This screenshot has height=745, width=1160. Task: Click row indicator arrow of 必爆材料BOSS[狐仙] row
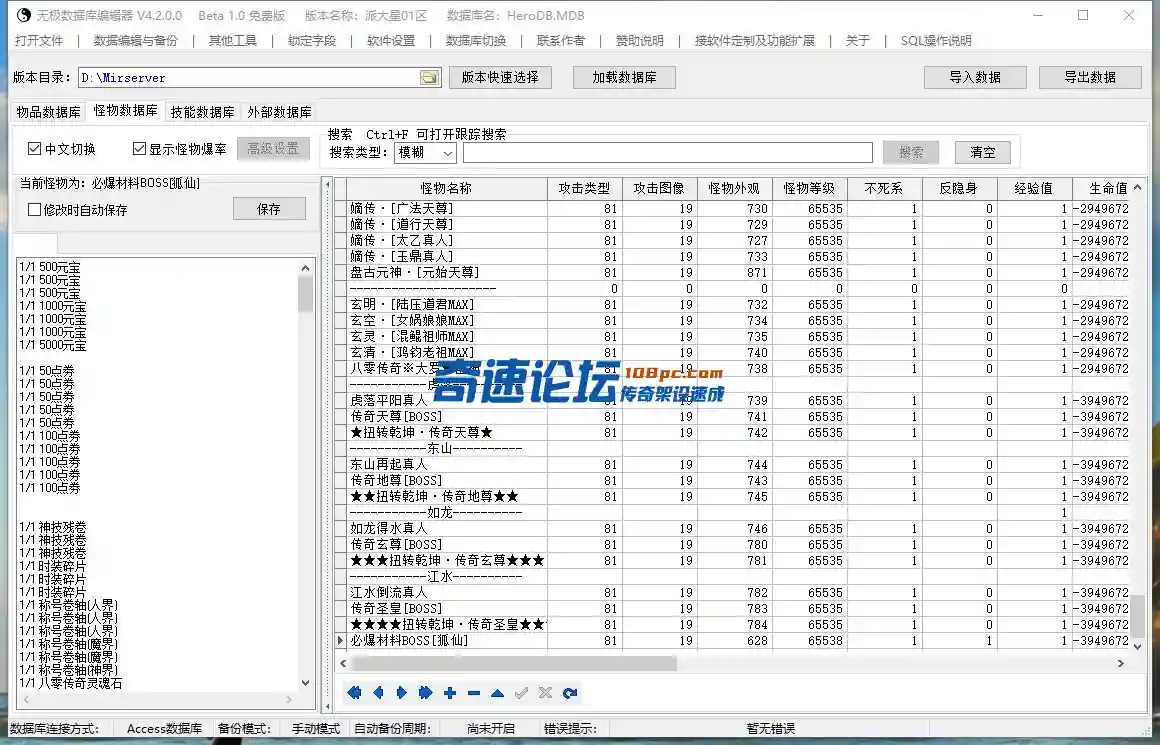(x=340, y=640)
